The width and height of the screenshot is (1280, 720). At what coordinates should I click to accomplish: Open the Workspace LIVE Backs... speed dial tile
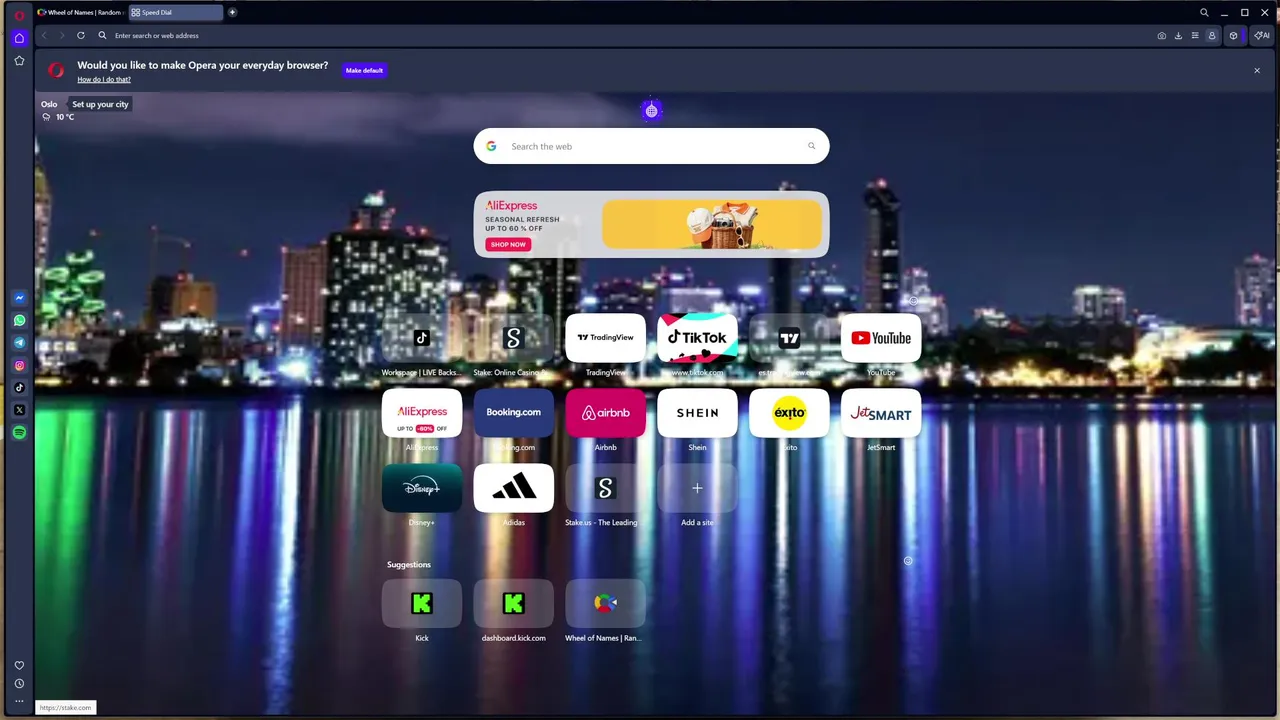coord(421,338)
